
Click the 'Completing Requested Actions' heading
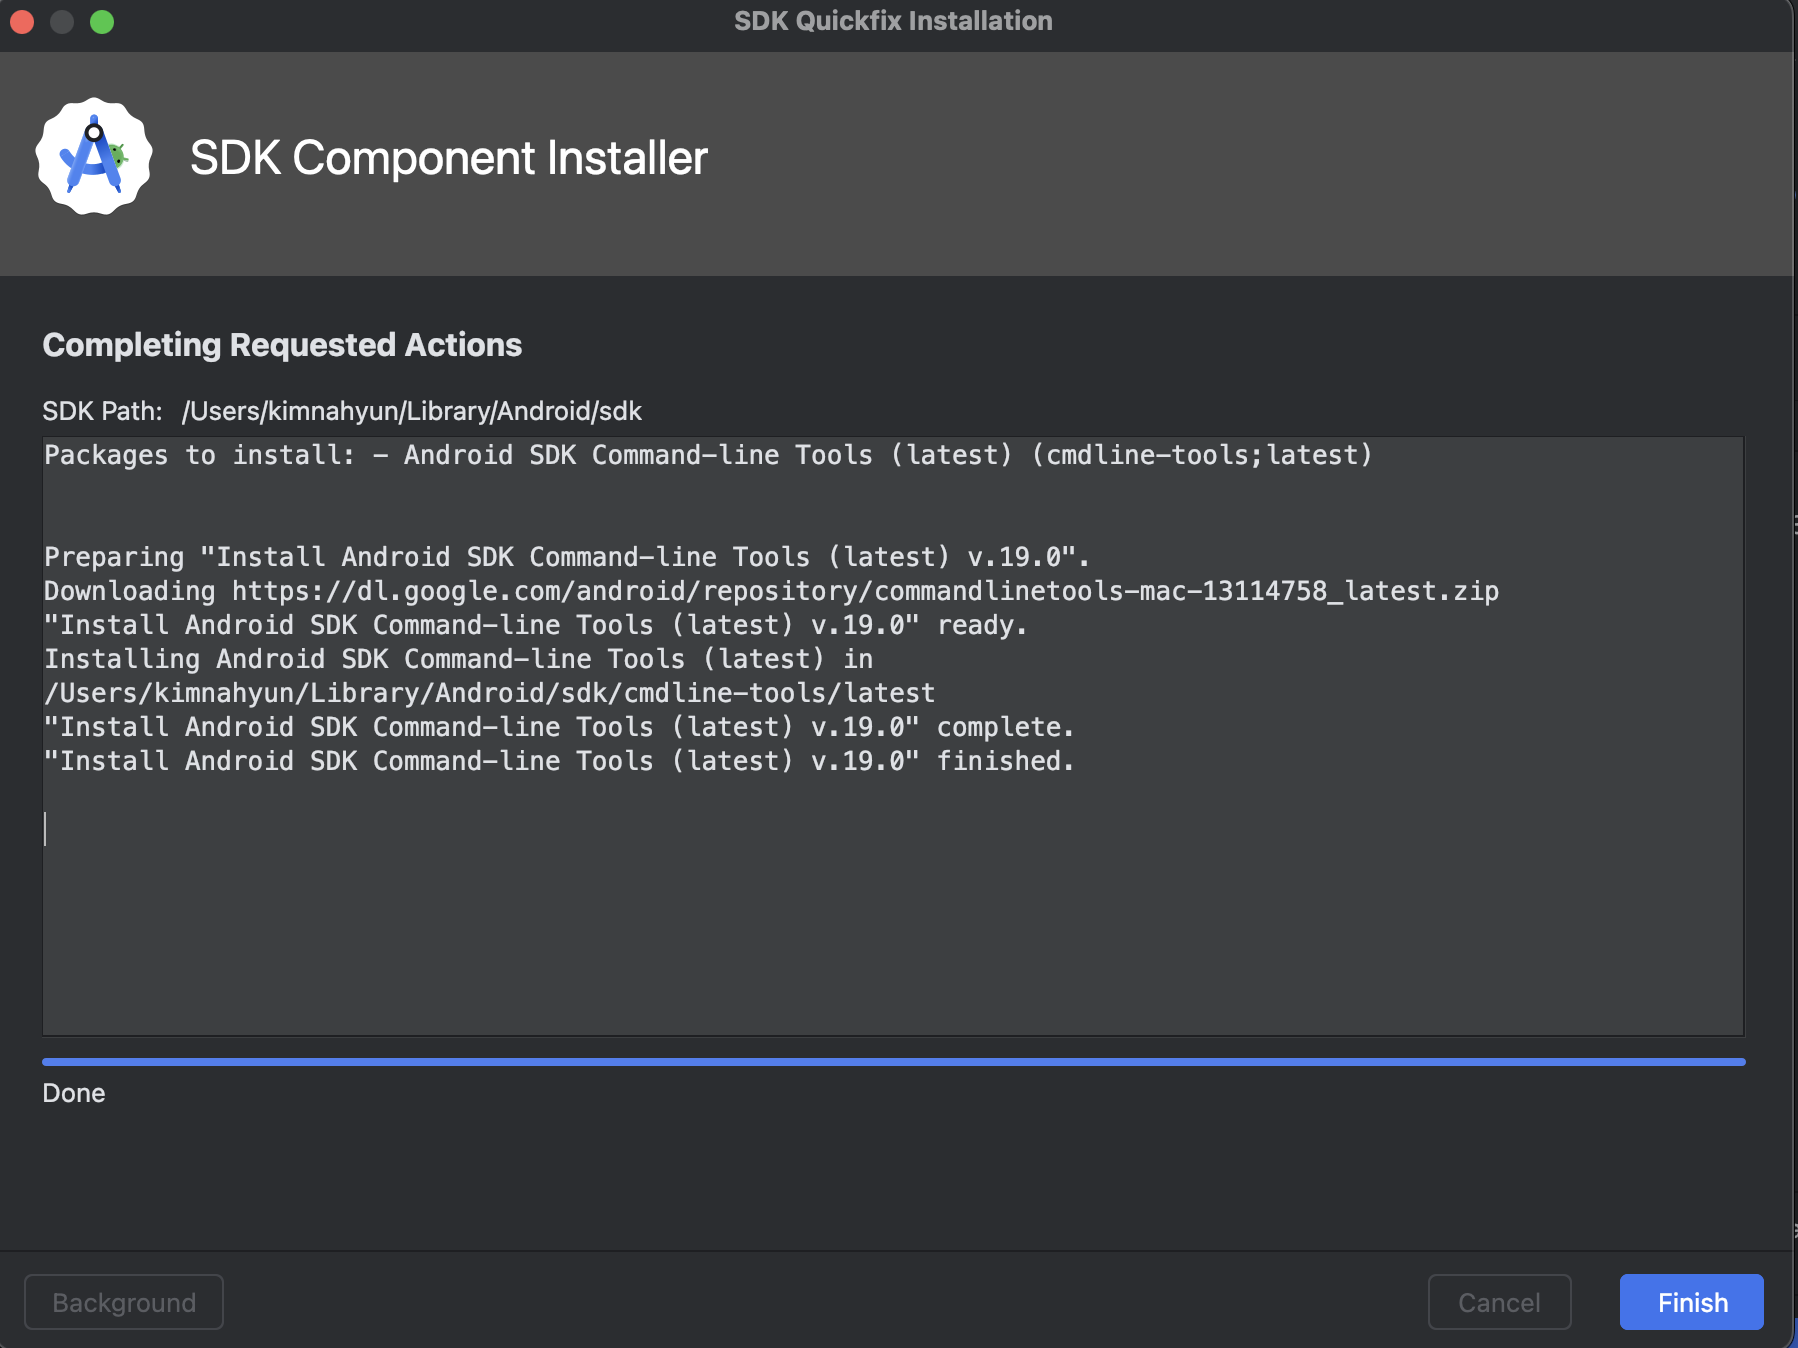282,345
